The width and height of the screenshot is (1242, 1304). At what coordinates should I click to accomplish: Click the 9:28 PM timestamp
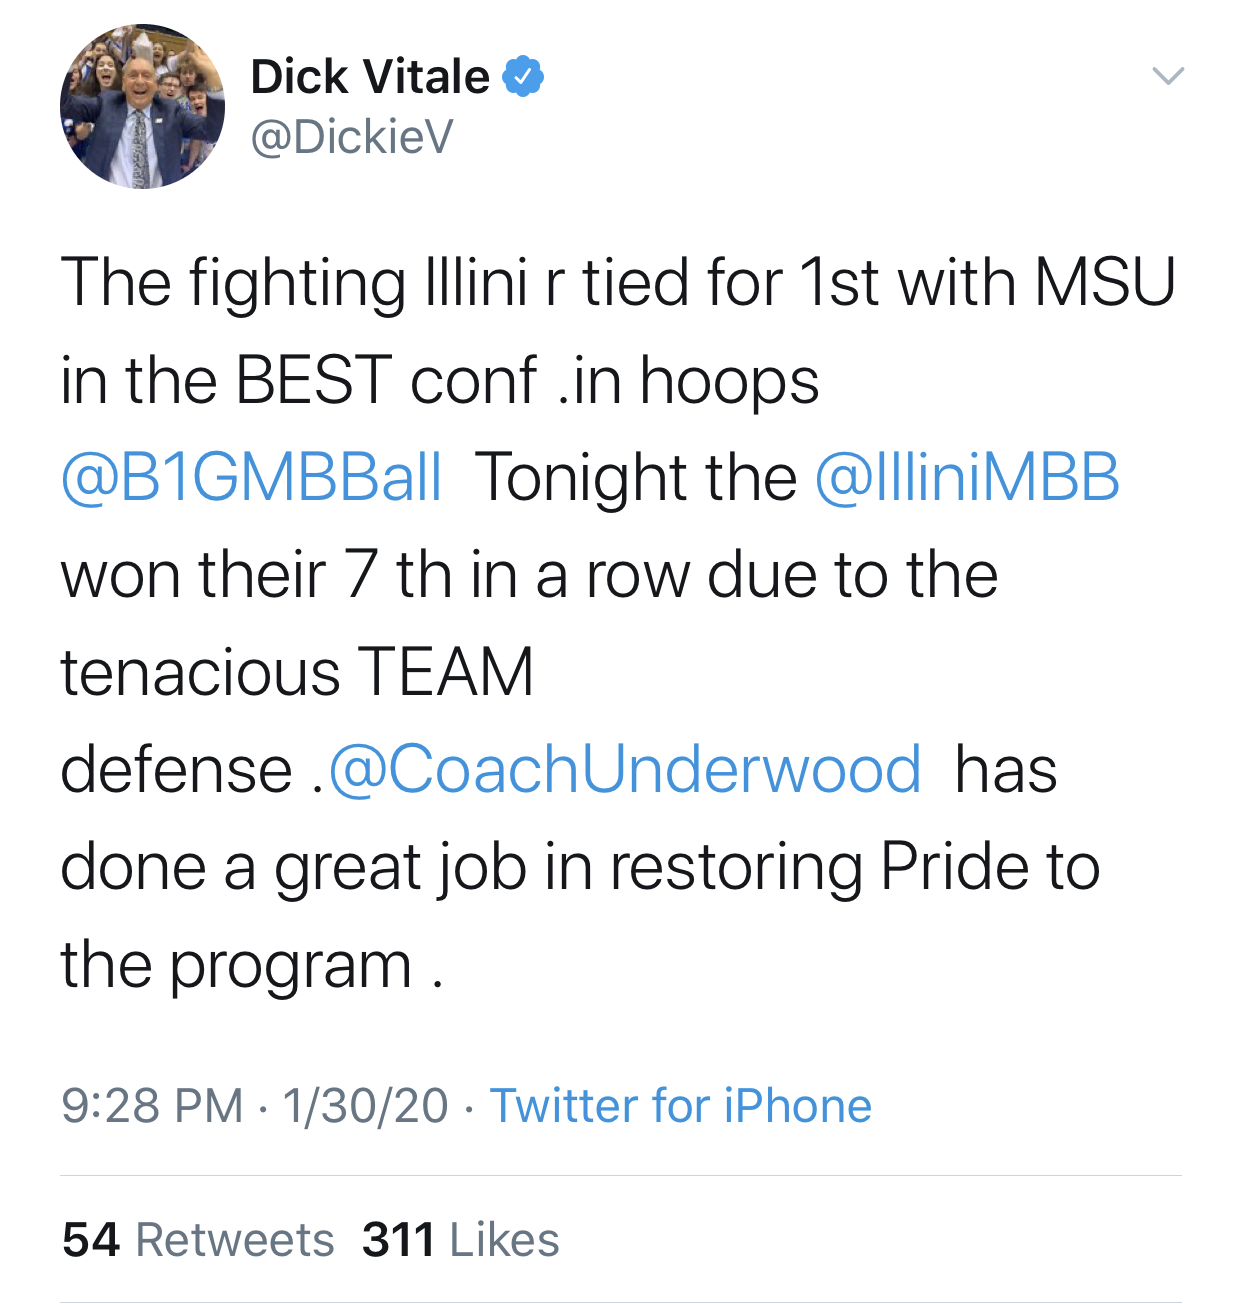pos(152,1106)
